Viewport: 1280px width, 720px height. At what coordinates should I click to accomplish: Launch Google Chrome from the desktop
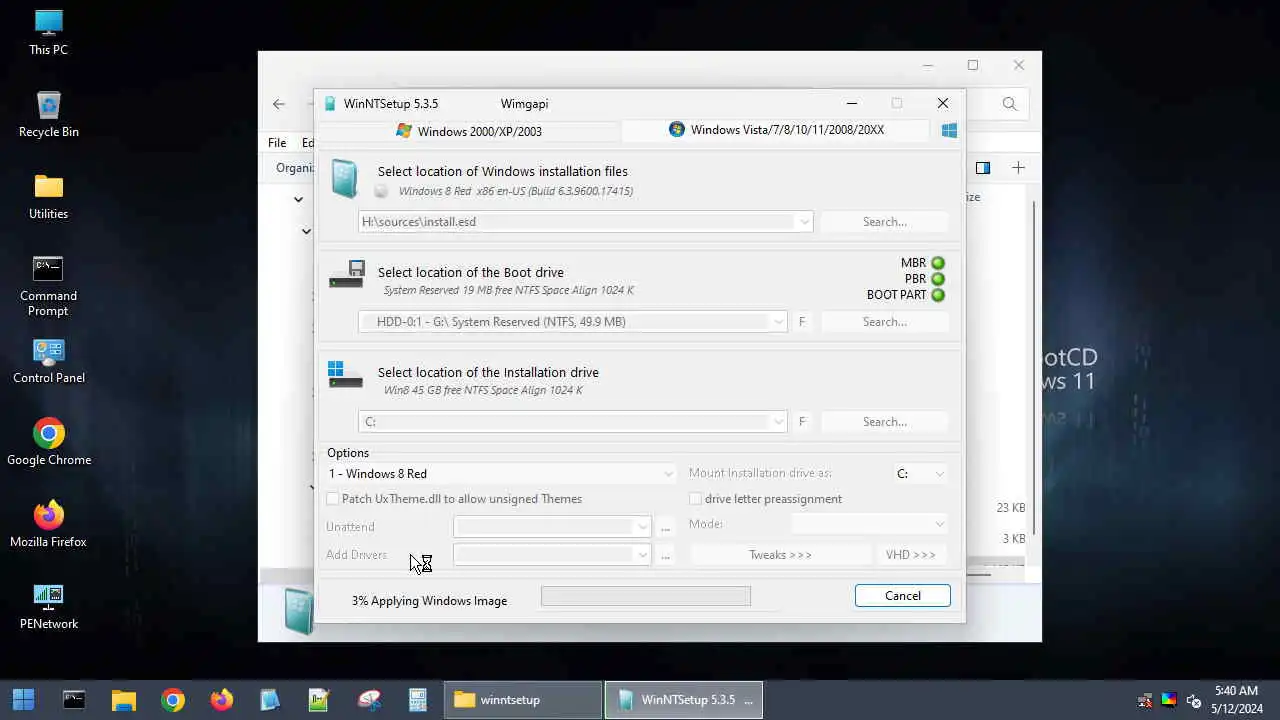click(48, 442)
